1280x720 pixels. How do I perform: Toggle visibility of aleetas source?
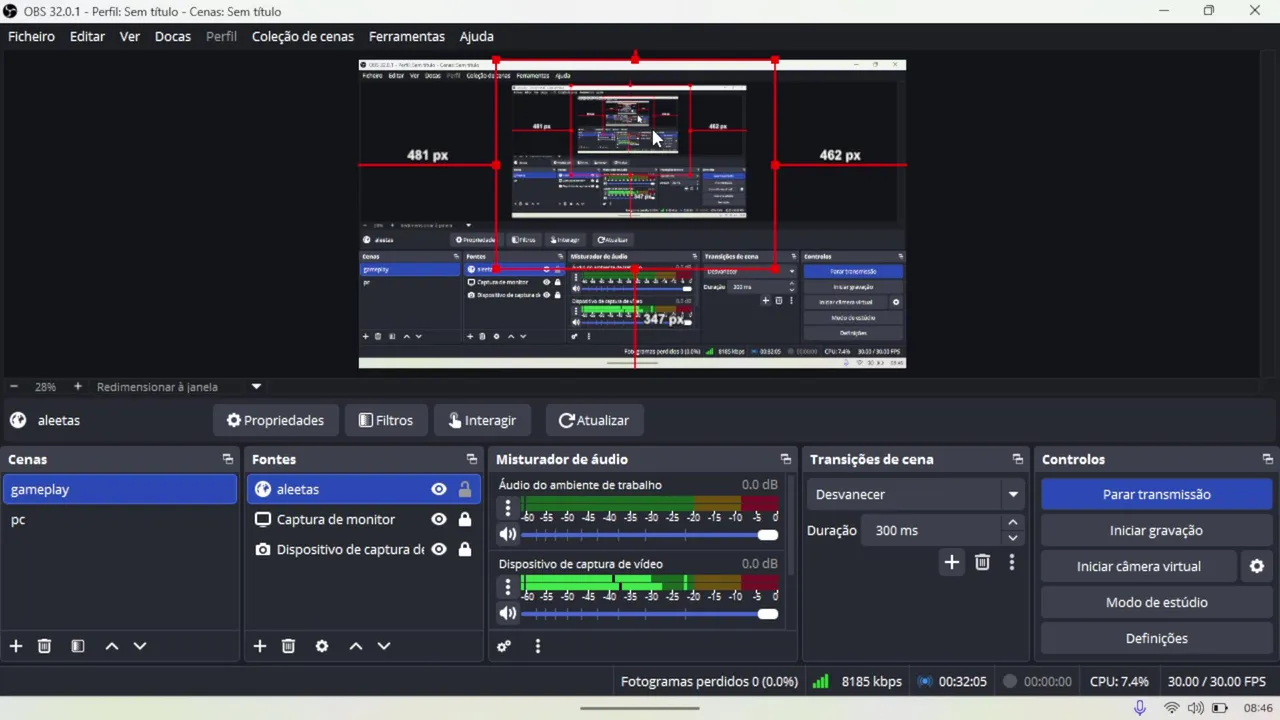click(439, 489)
